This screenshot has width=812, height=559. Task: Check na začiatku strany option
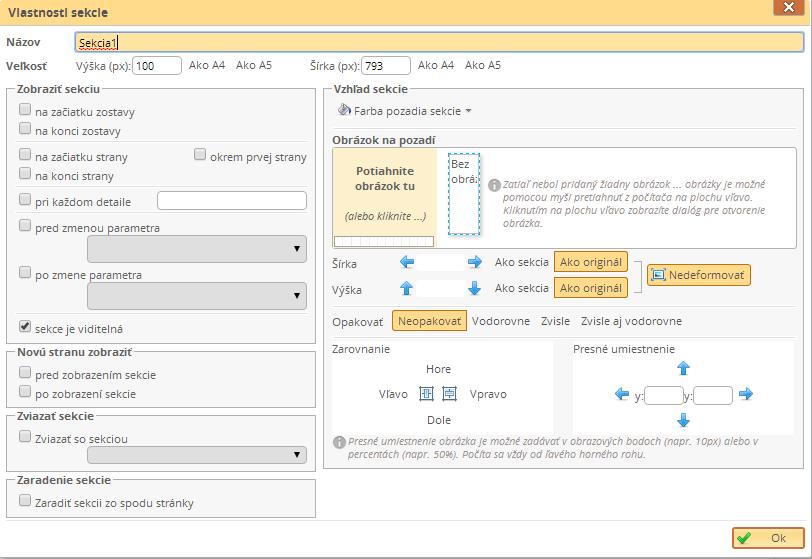(x=25, y=154)
